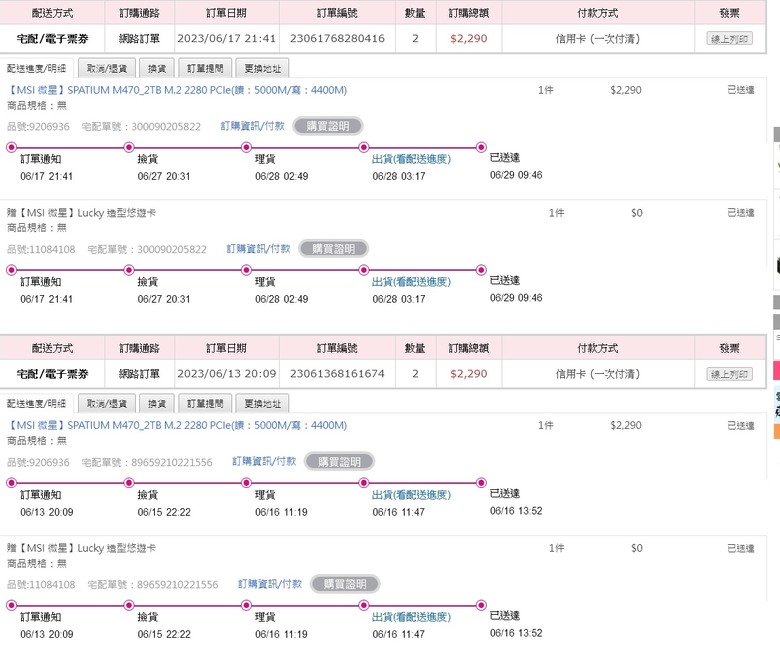Image resolution: width=780 pixels, height=667 pixels.
Task: Click 購買證明 for Lucky gift in 06/17 order
Action: click(x=333, y=248)
